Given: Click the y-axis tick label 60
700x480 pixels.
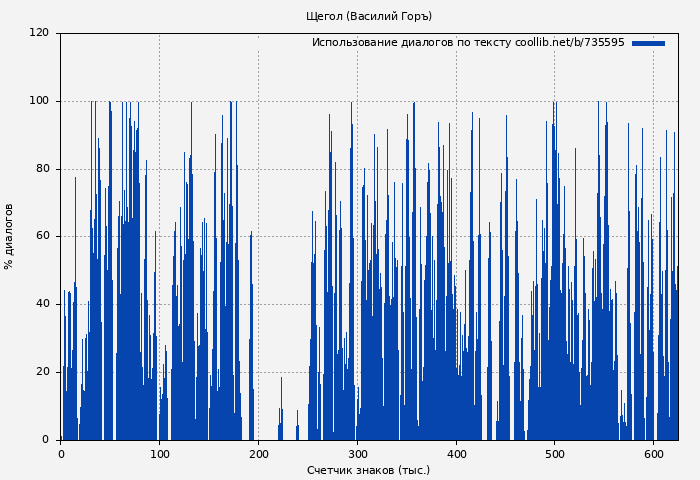Looking at the screenshot, I should click(x=42, y=237).
